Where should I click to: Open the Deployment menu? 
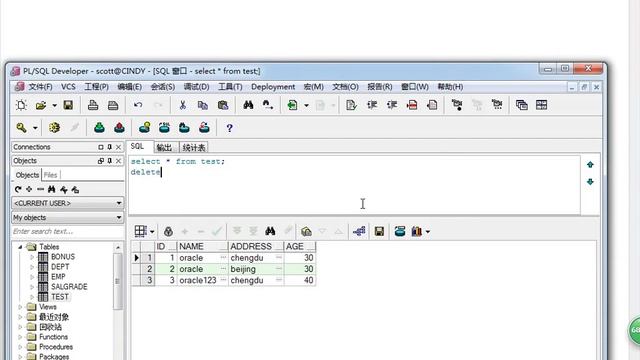coord(273,87)
